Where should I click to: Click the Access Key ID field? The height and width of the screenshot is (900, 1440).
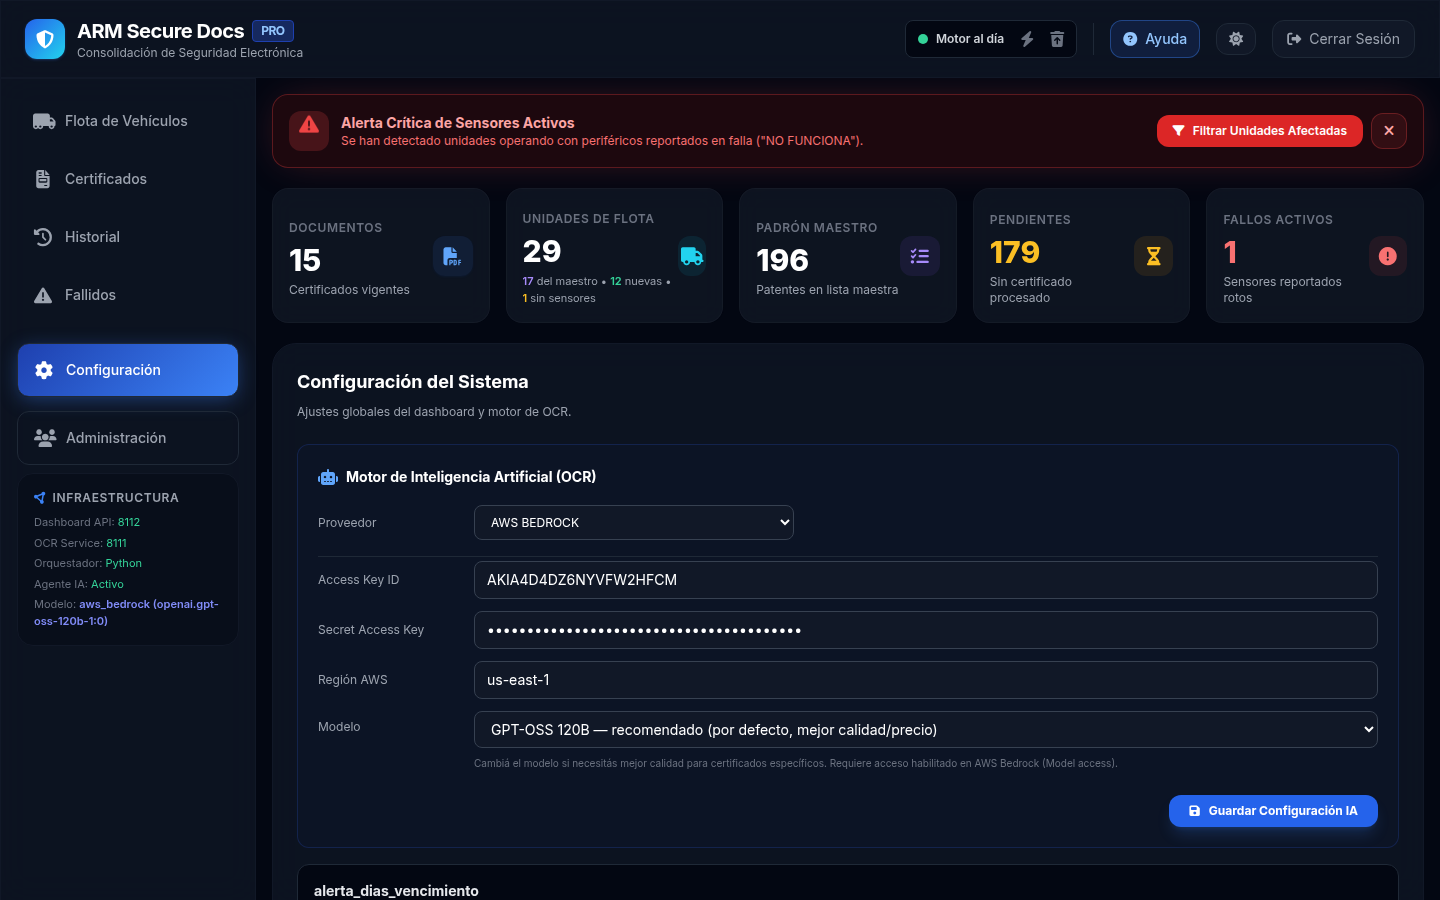pos(926,580)
